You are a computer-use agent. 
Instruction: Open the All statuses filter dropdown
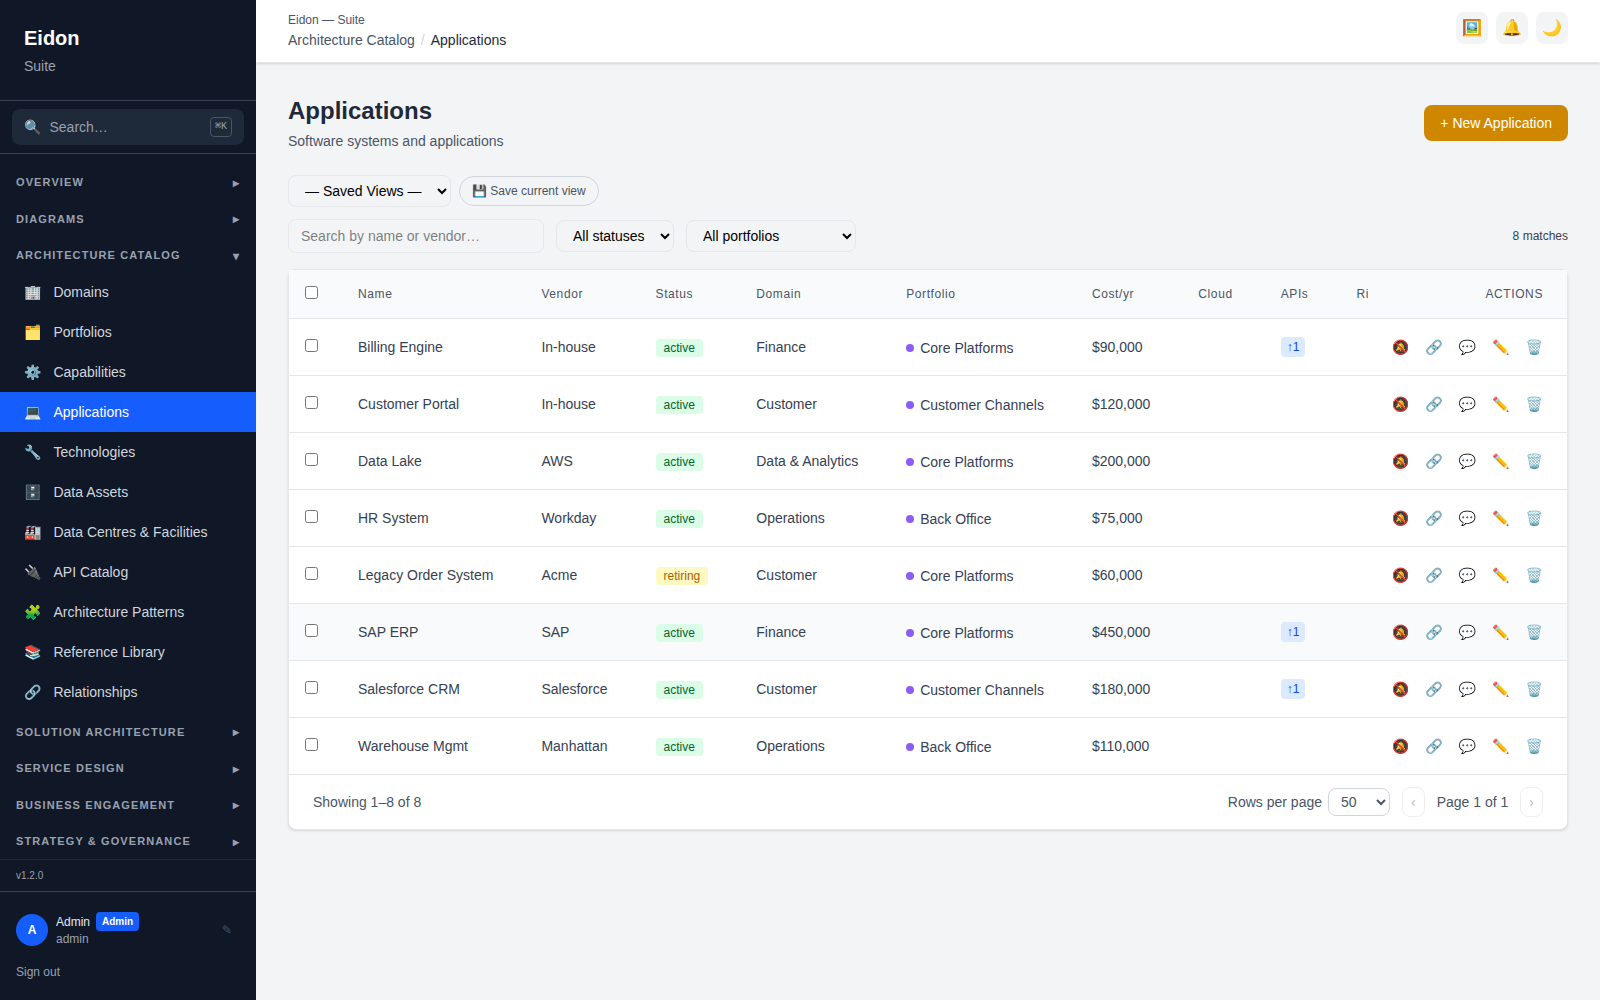pos(615,236)
